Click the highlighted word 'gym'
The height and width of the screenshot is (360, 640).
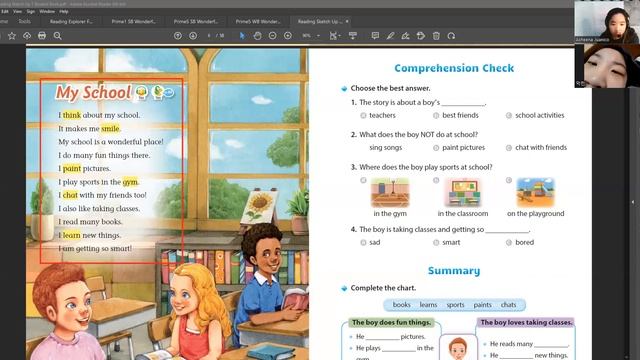pyautogui.click(x=130, y=182)
